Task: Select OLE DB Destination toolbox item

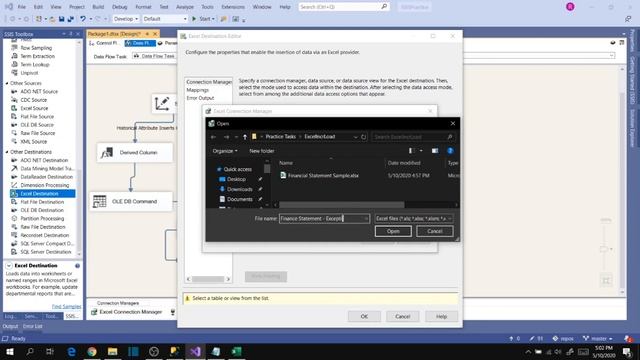Action: 42,210
